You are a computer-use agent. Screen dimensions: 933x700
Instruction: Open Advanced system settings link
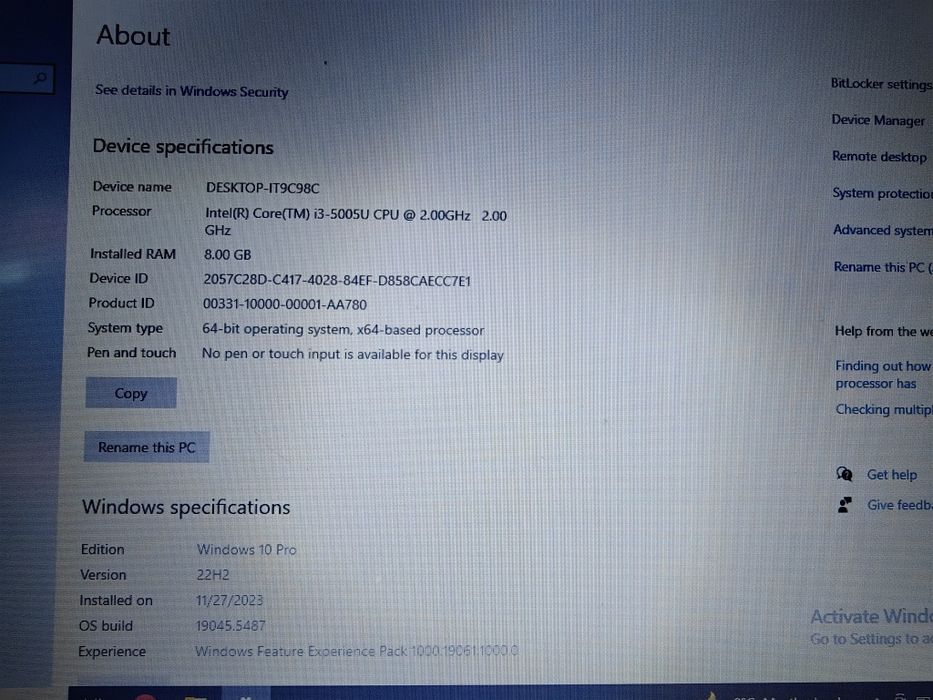click(882, 230)
